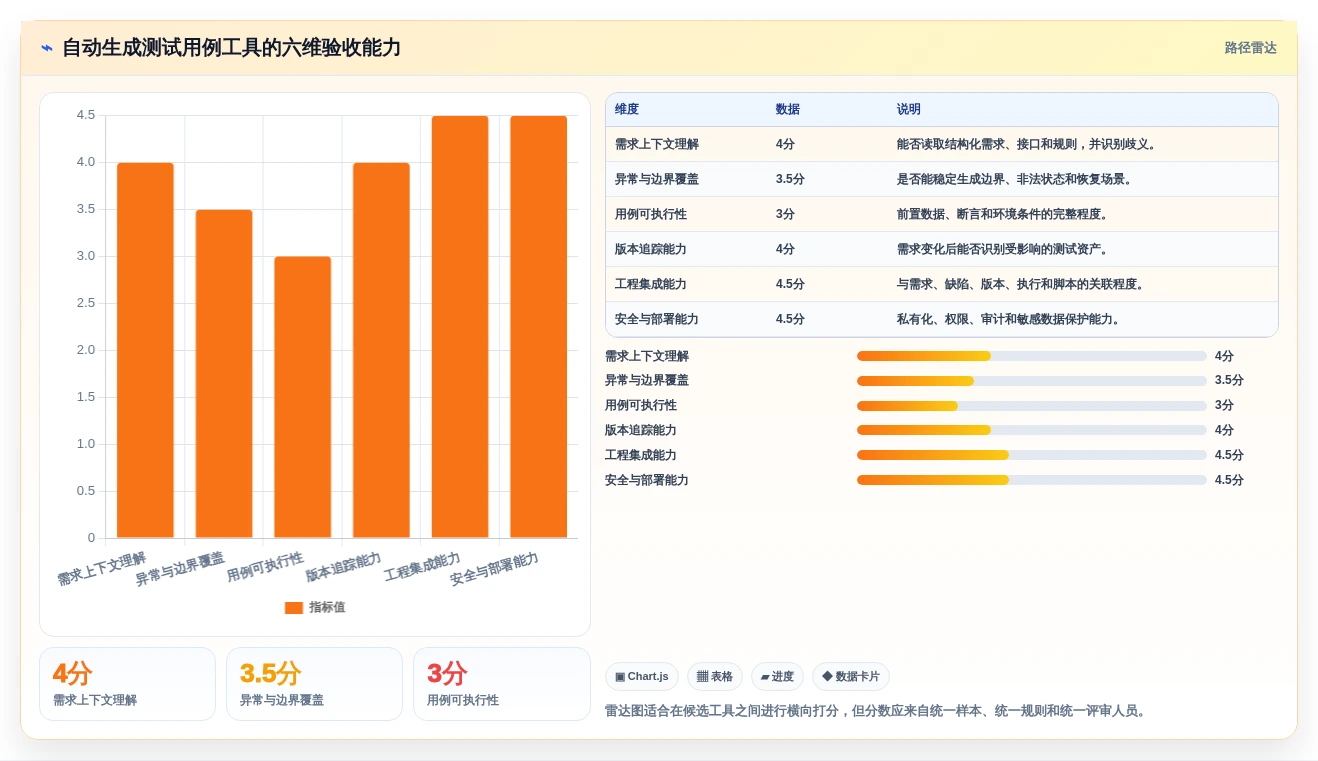Screen dimensions: 1318x761
Task: Click the 安全与部署能力 chart bar
Action: coord(539,327)
